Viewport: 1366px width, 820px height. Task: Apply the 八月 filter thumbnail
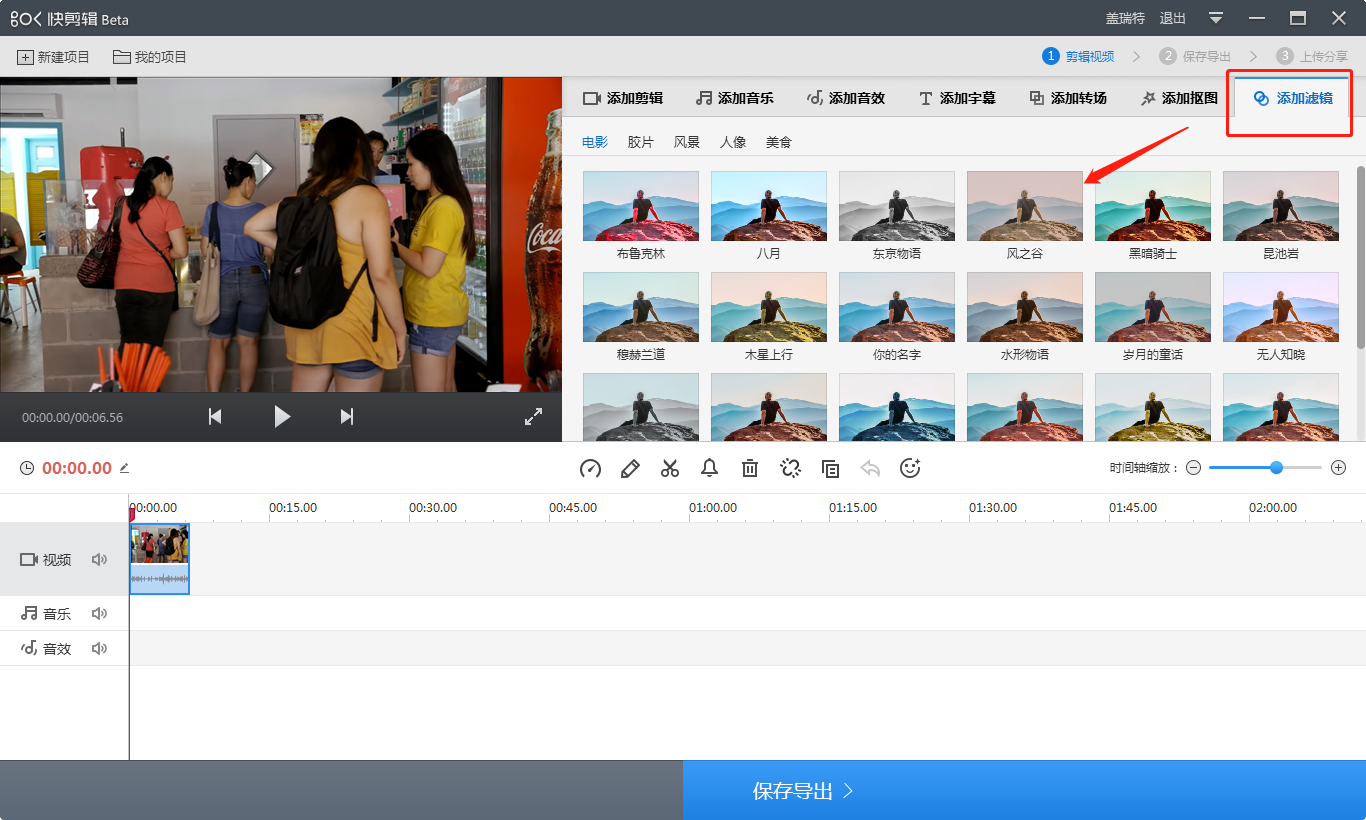769,206
